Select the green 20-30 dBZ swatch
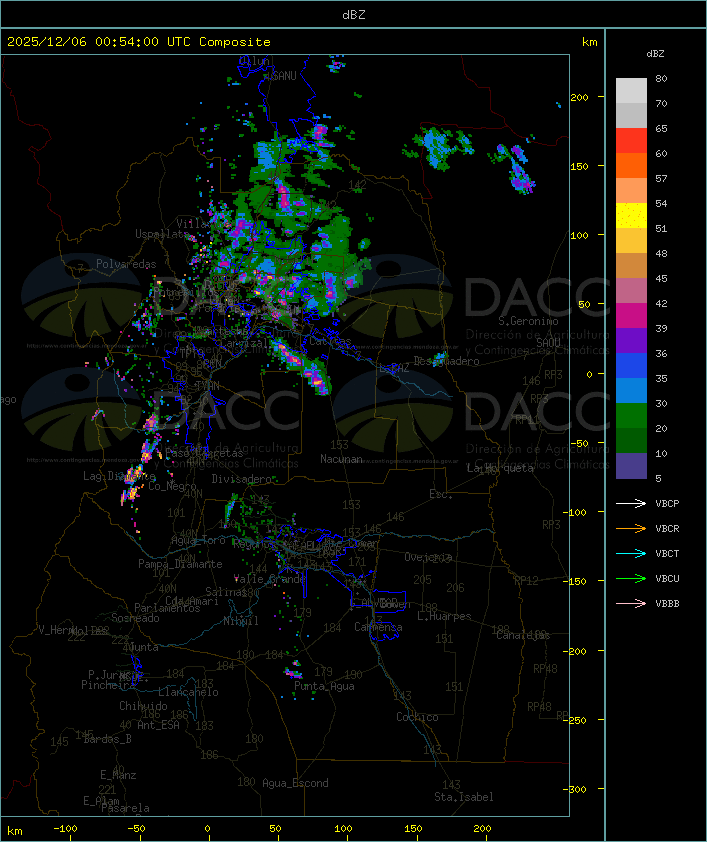The width and height of the screenshot is (707, 842). [x=631, y=416]
